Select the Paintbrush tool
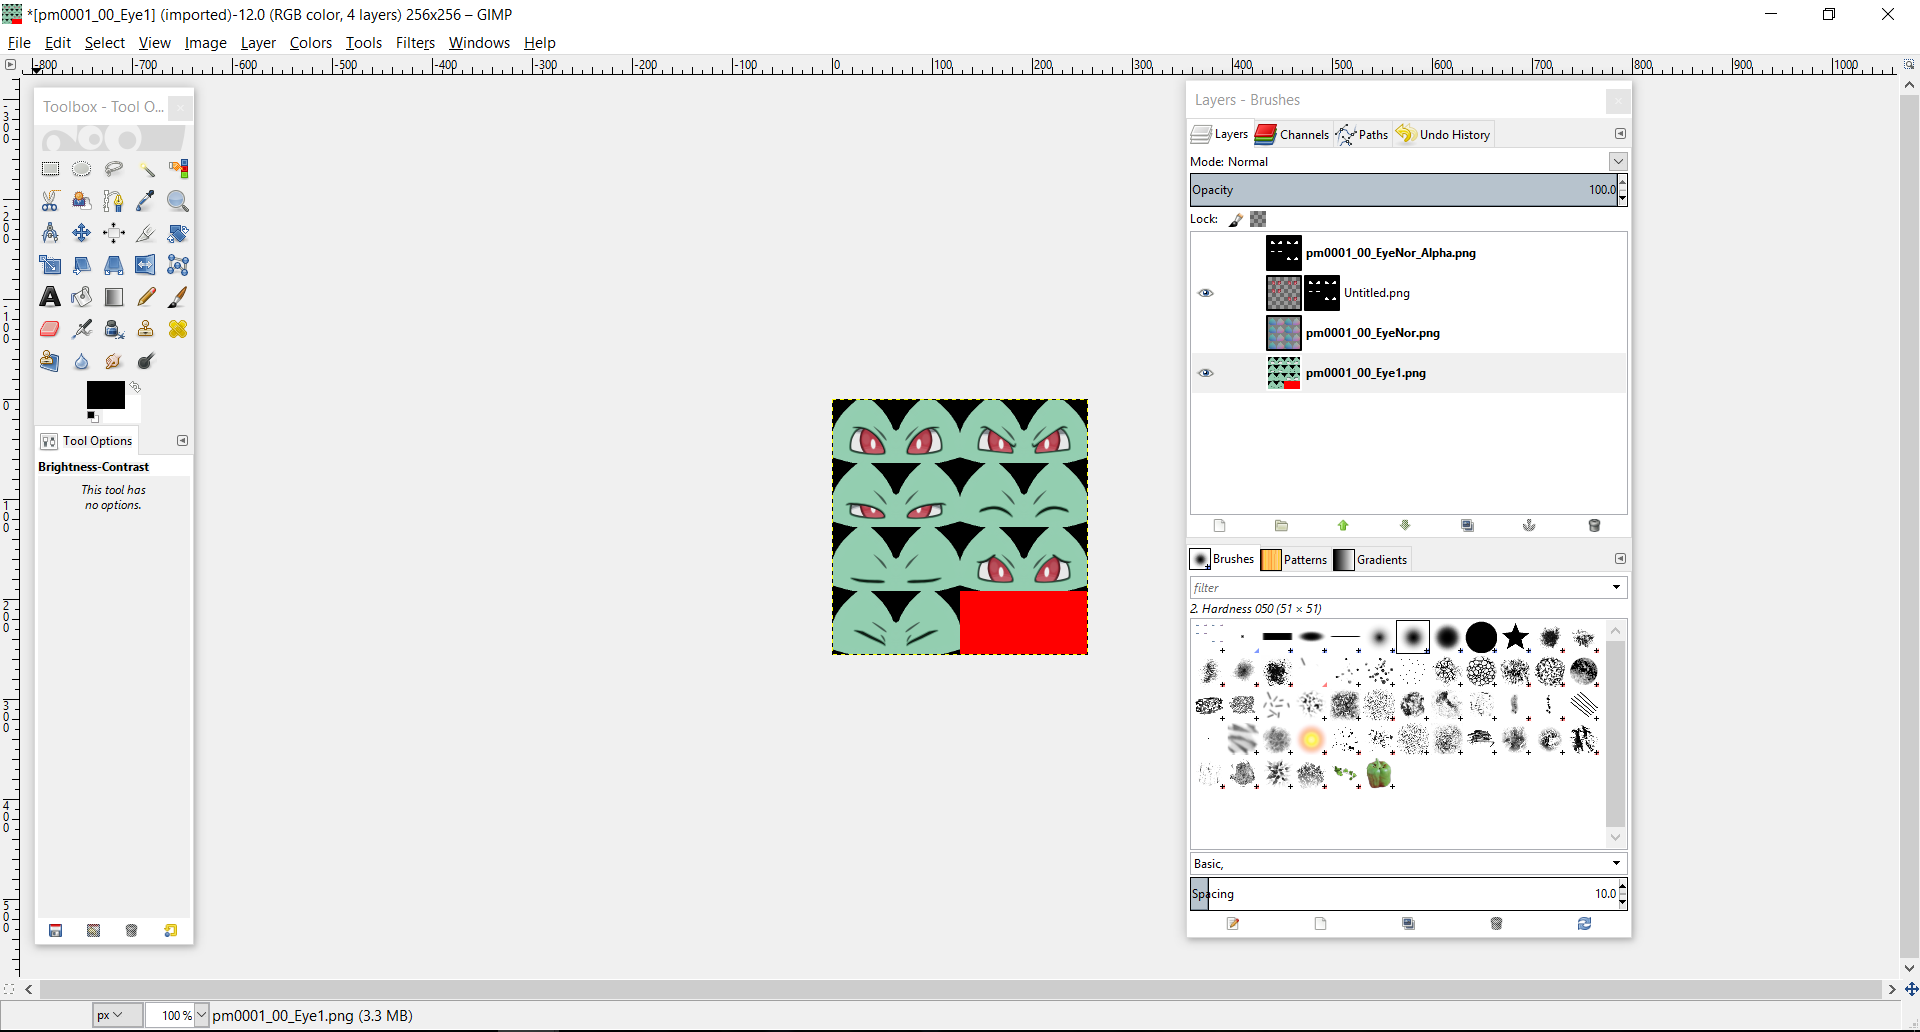 pyautogui.click(x=178, y=297)
